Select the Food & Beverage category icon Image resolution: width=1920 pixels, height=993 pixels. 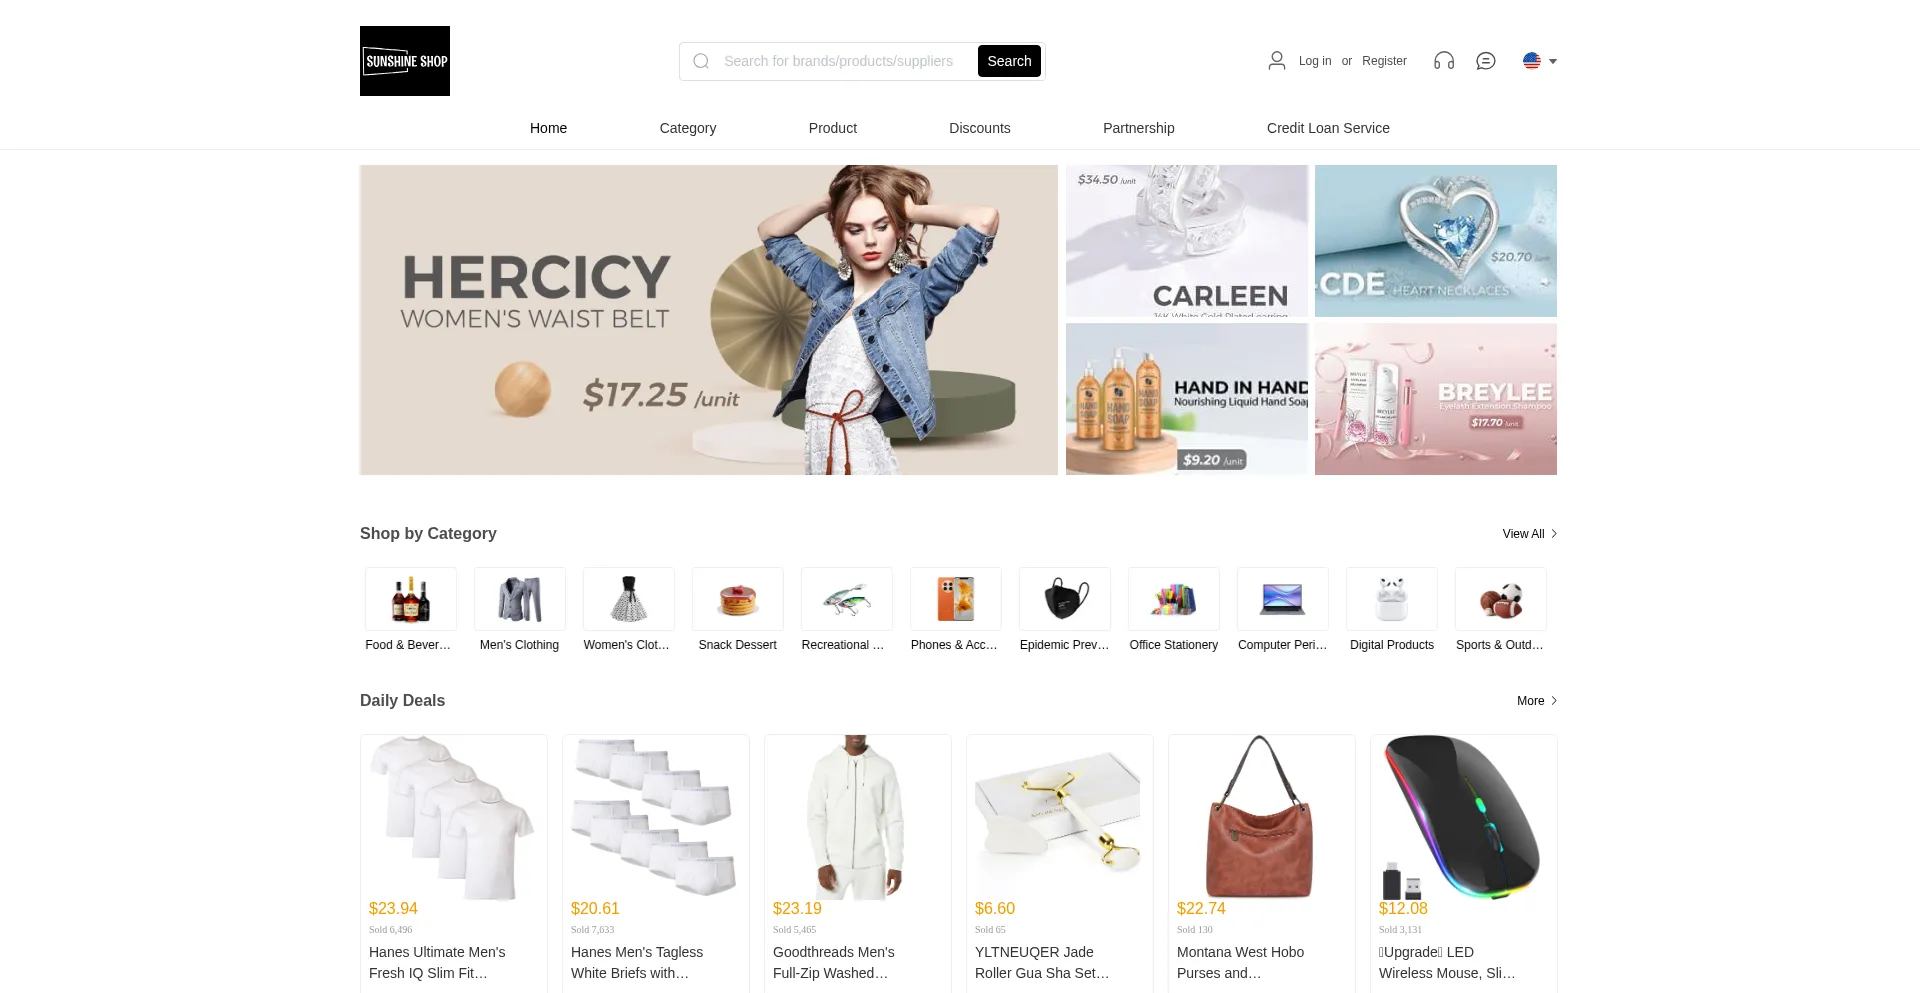point(411,599)
